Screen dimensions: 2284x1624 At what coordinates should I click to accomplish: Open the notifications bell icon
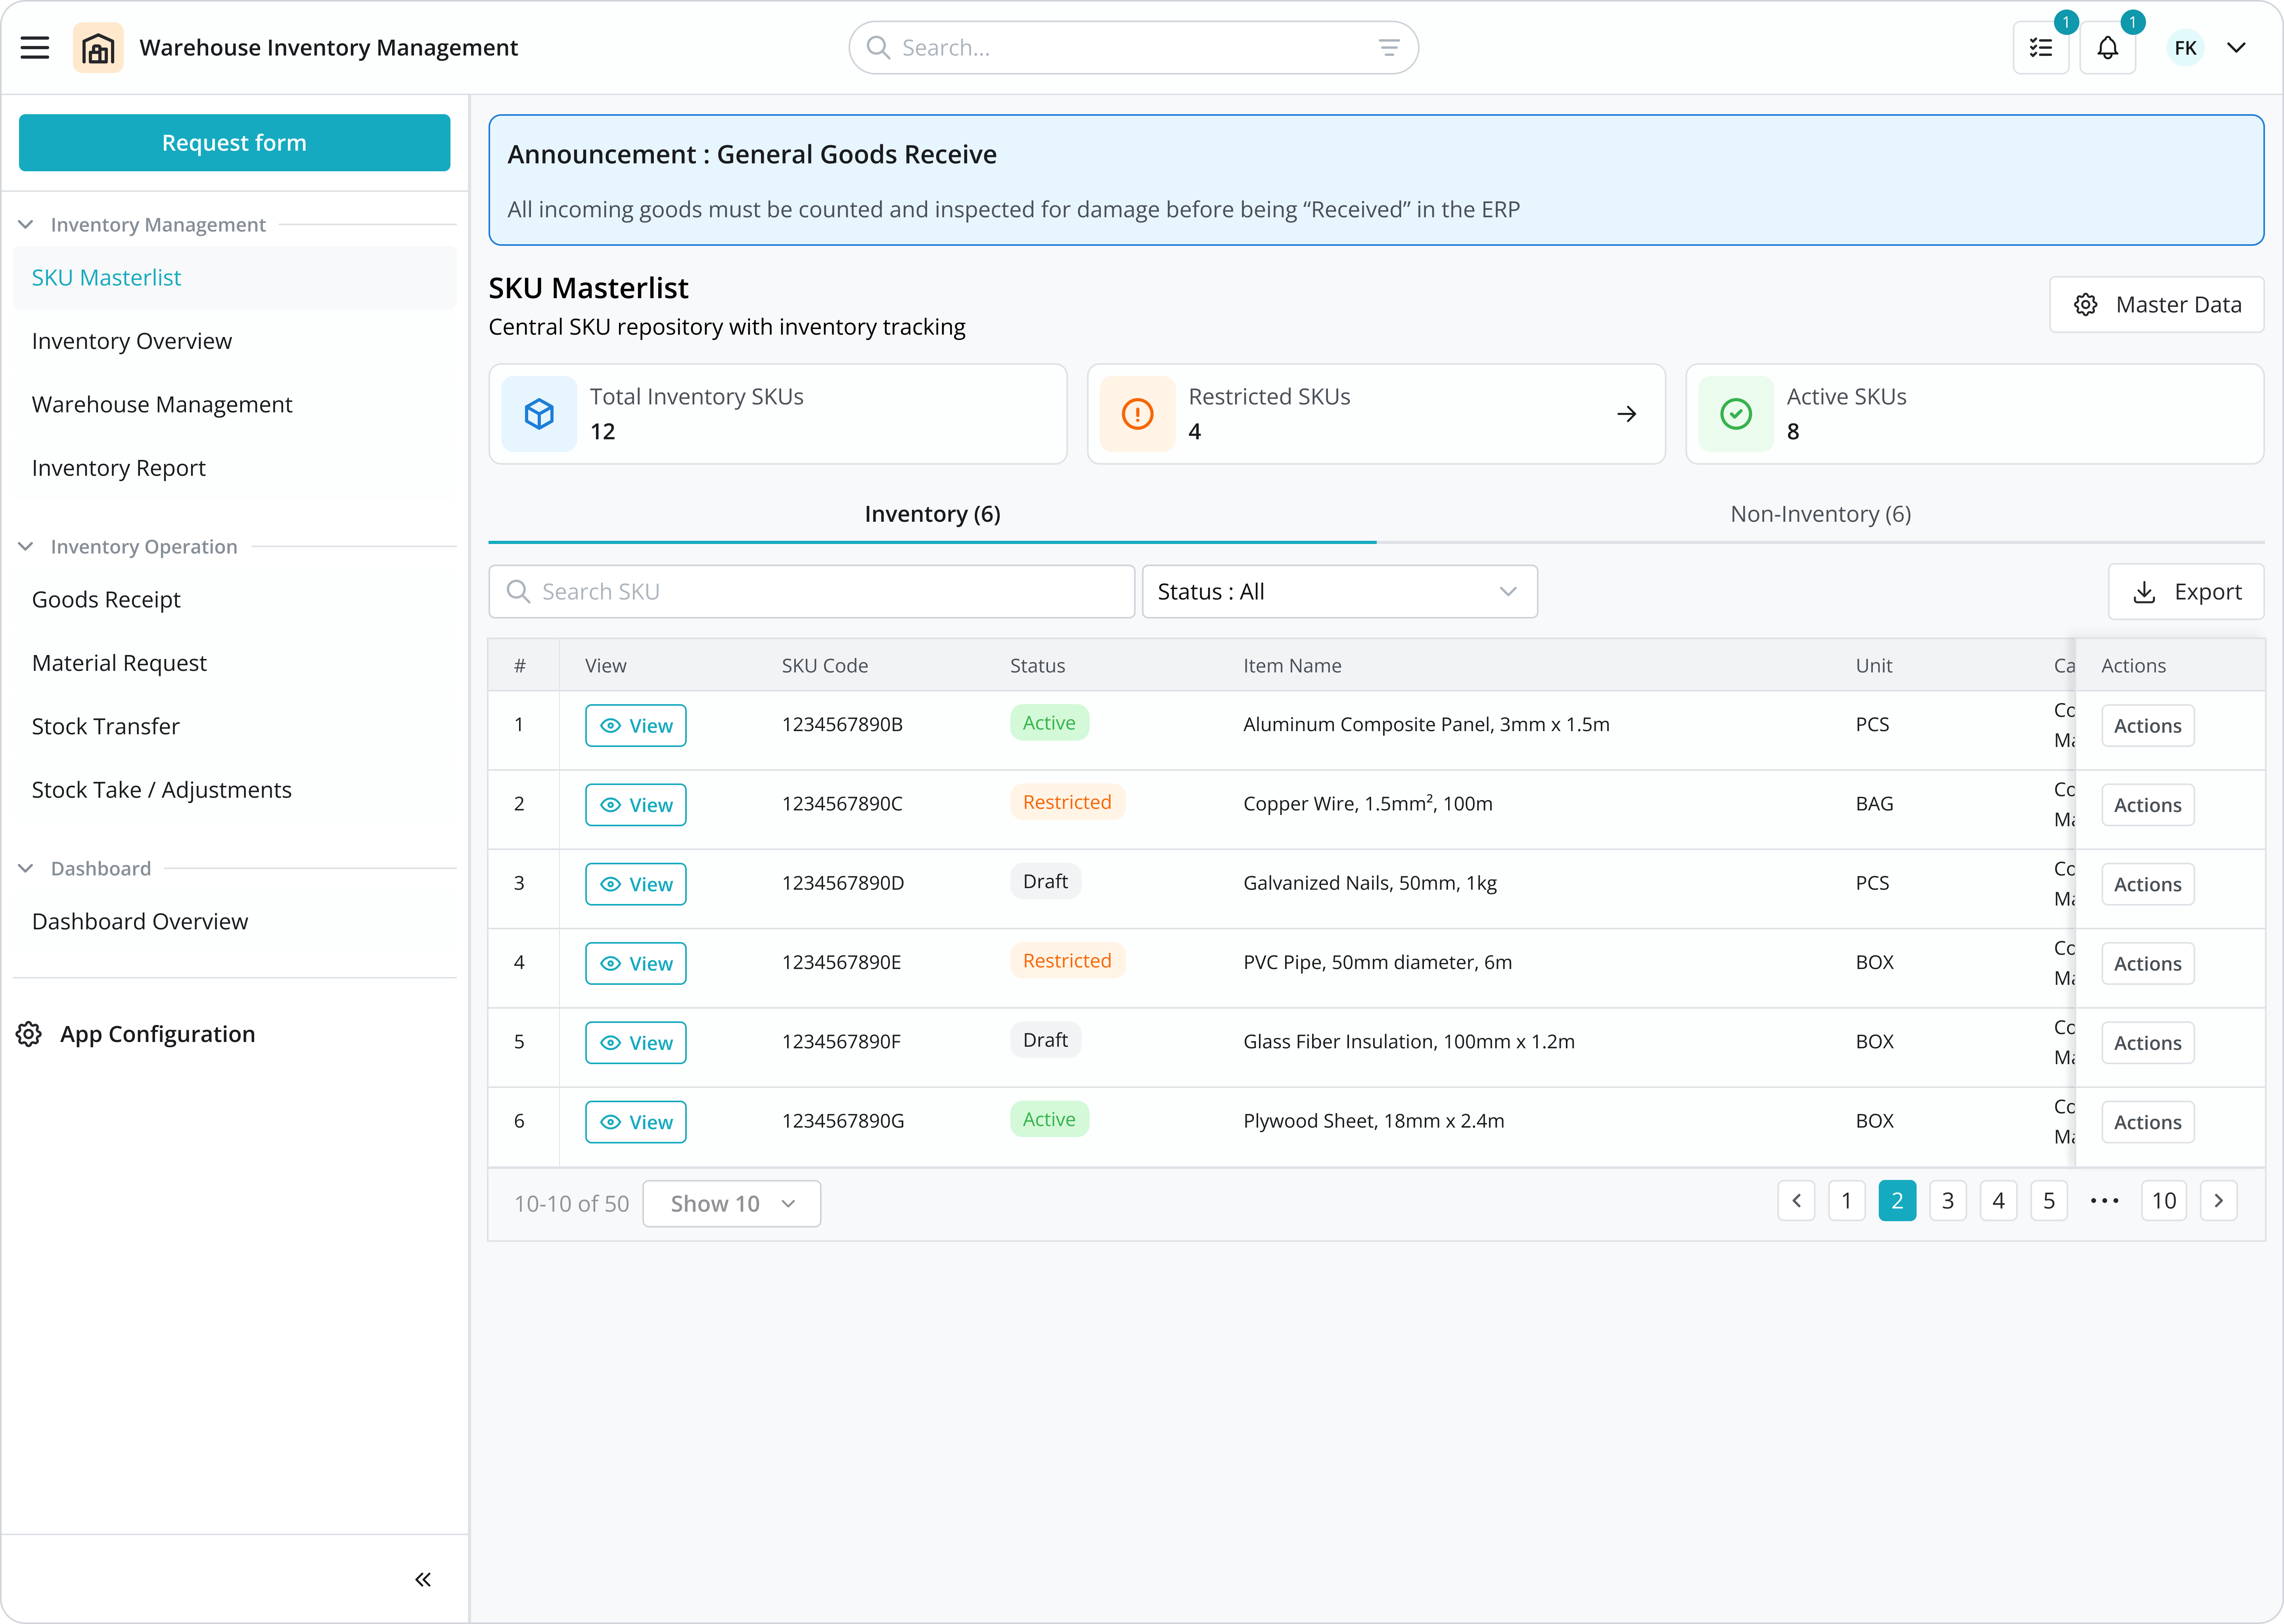(2107, 48)
